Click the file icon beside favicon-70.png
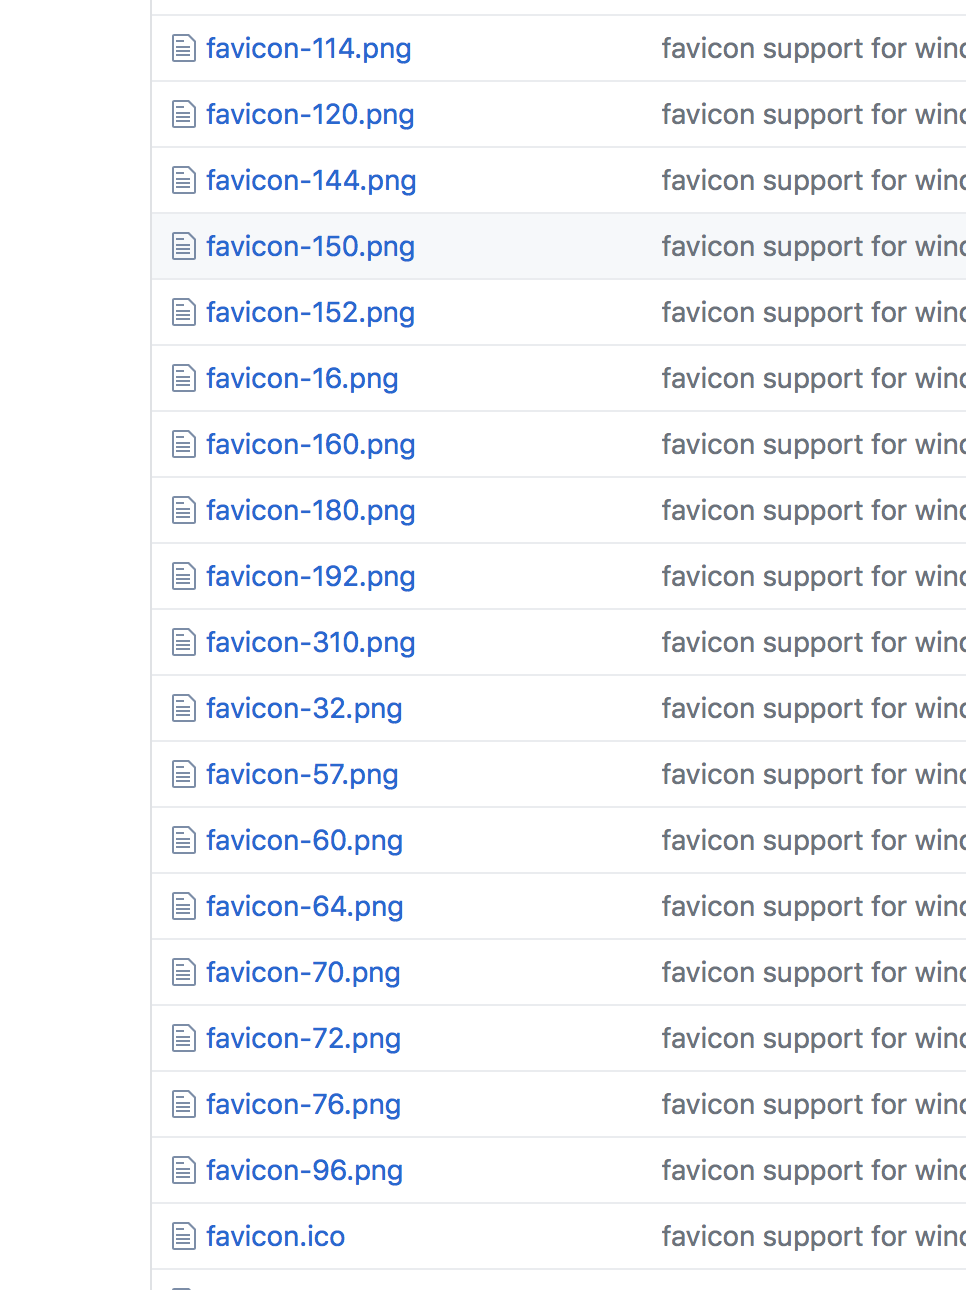 [x=184, y=972]
